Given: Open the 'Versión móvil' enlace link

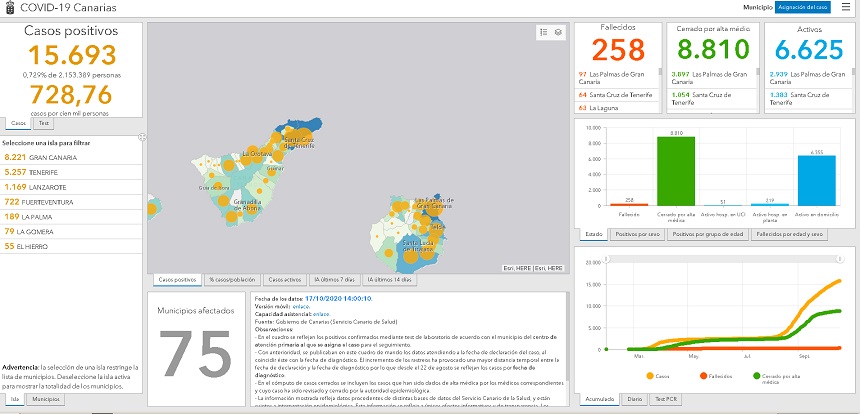Looking at the screenshot, I should point(300,306).
